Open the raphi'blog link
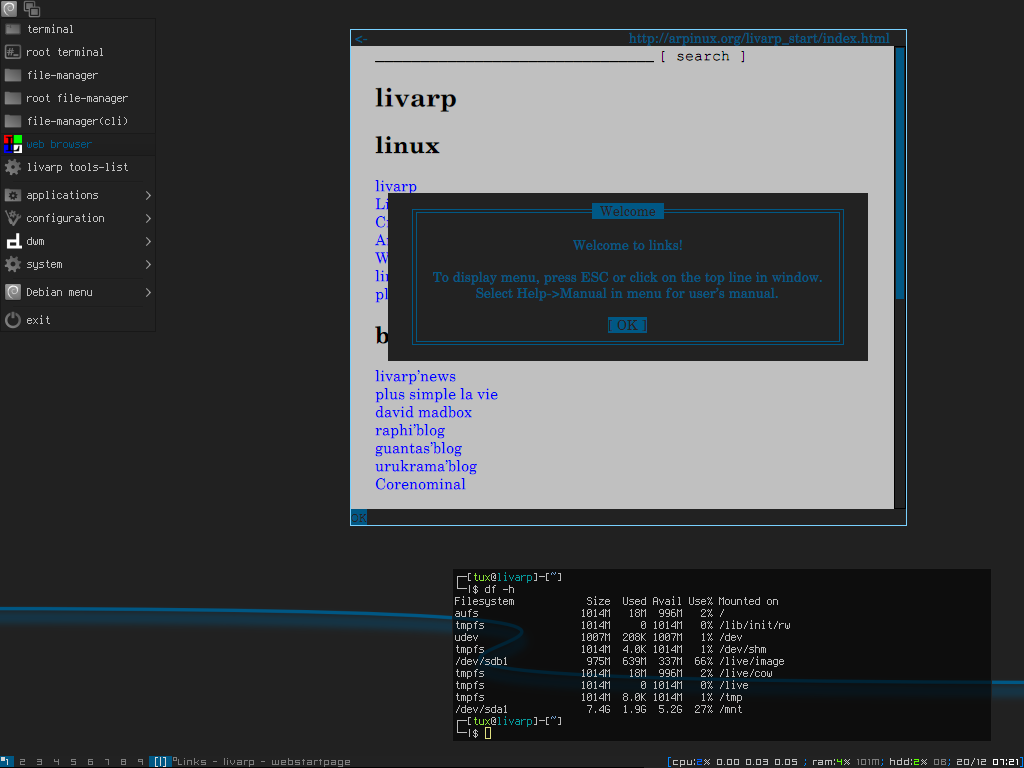This screenshot has width=1024, height=768. [410, 430]
